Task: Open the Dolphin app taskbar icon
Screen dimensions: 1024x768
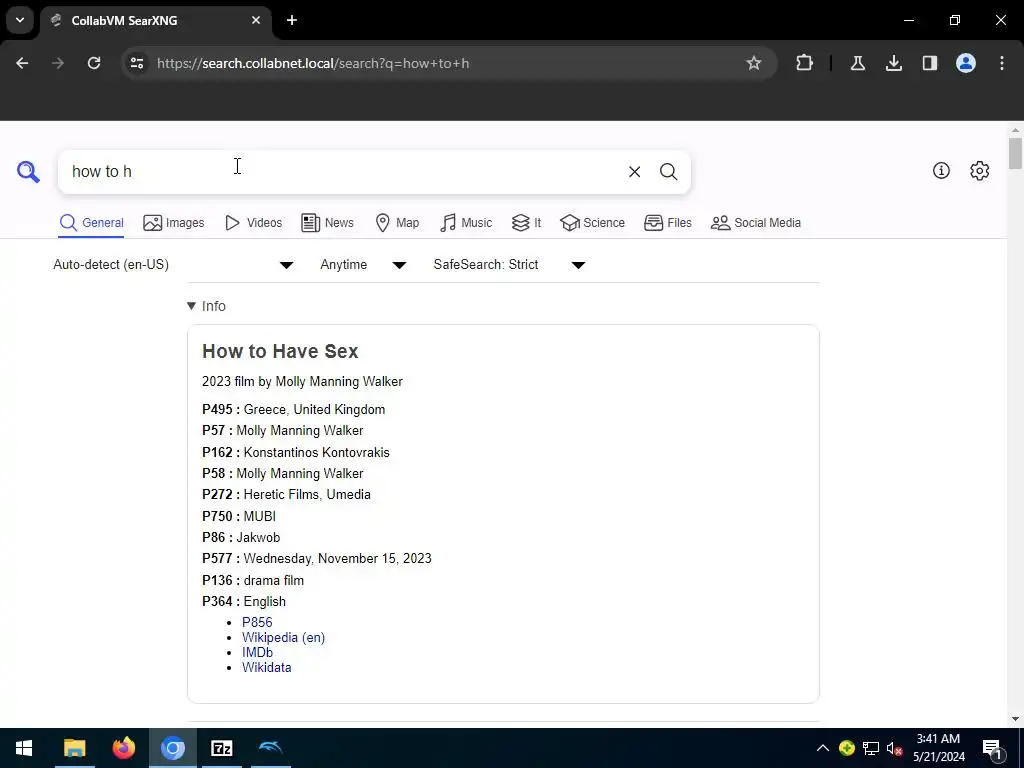Action: click(271, 748)
